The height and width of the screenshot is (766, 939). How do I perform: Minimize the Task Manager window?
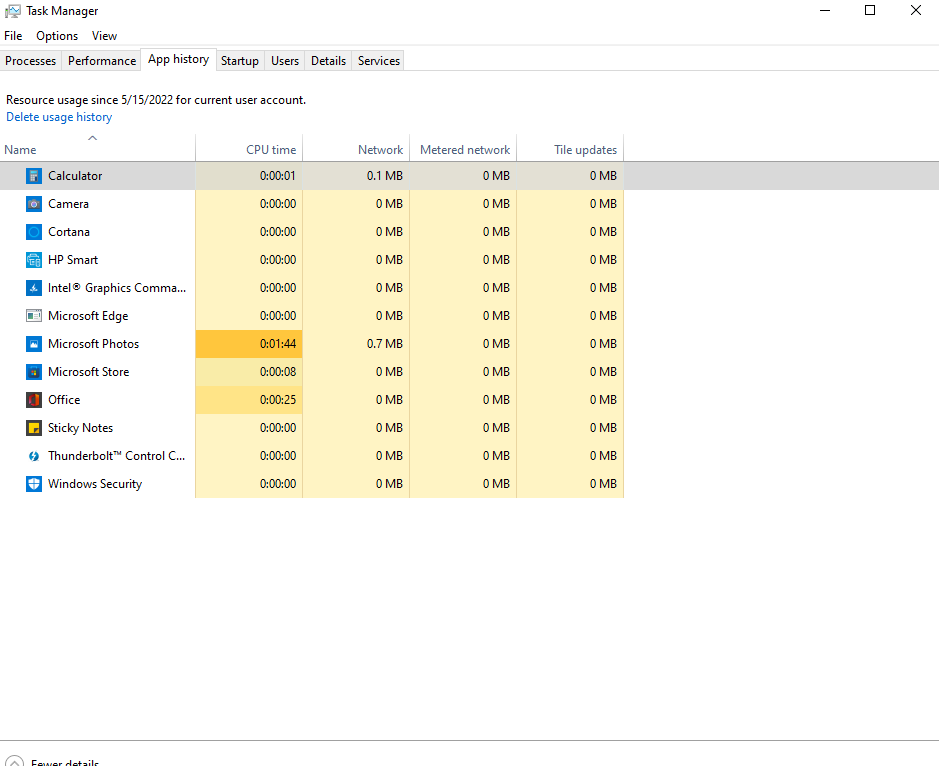[x=825, y=10]
